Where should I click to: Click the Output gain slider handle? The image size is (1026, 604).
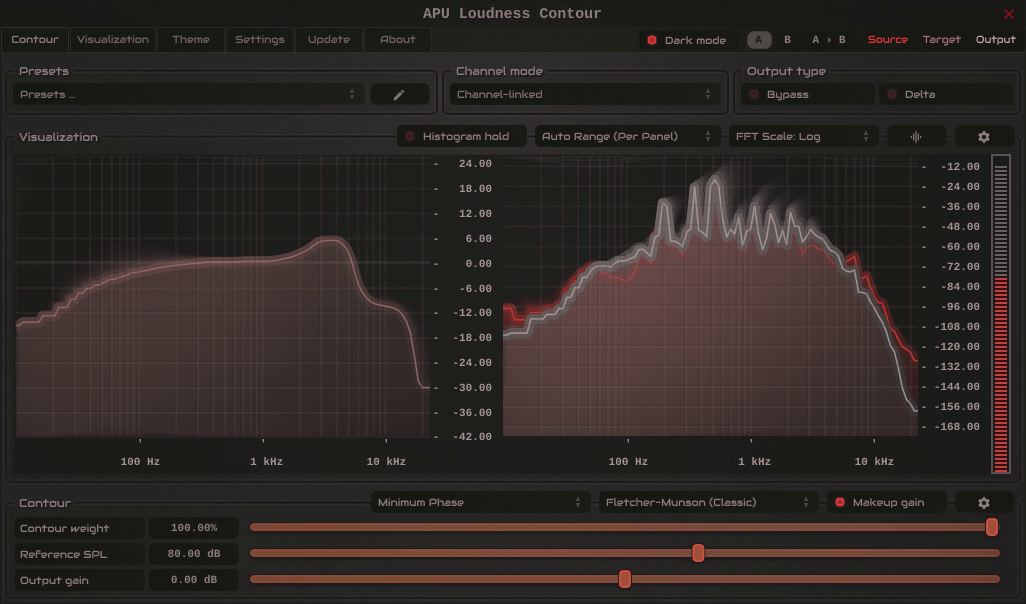[625, 578]
